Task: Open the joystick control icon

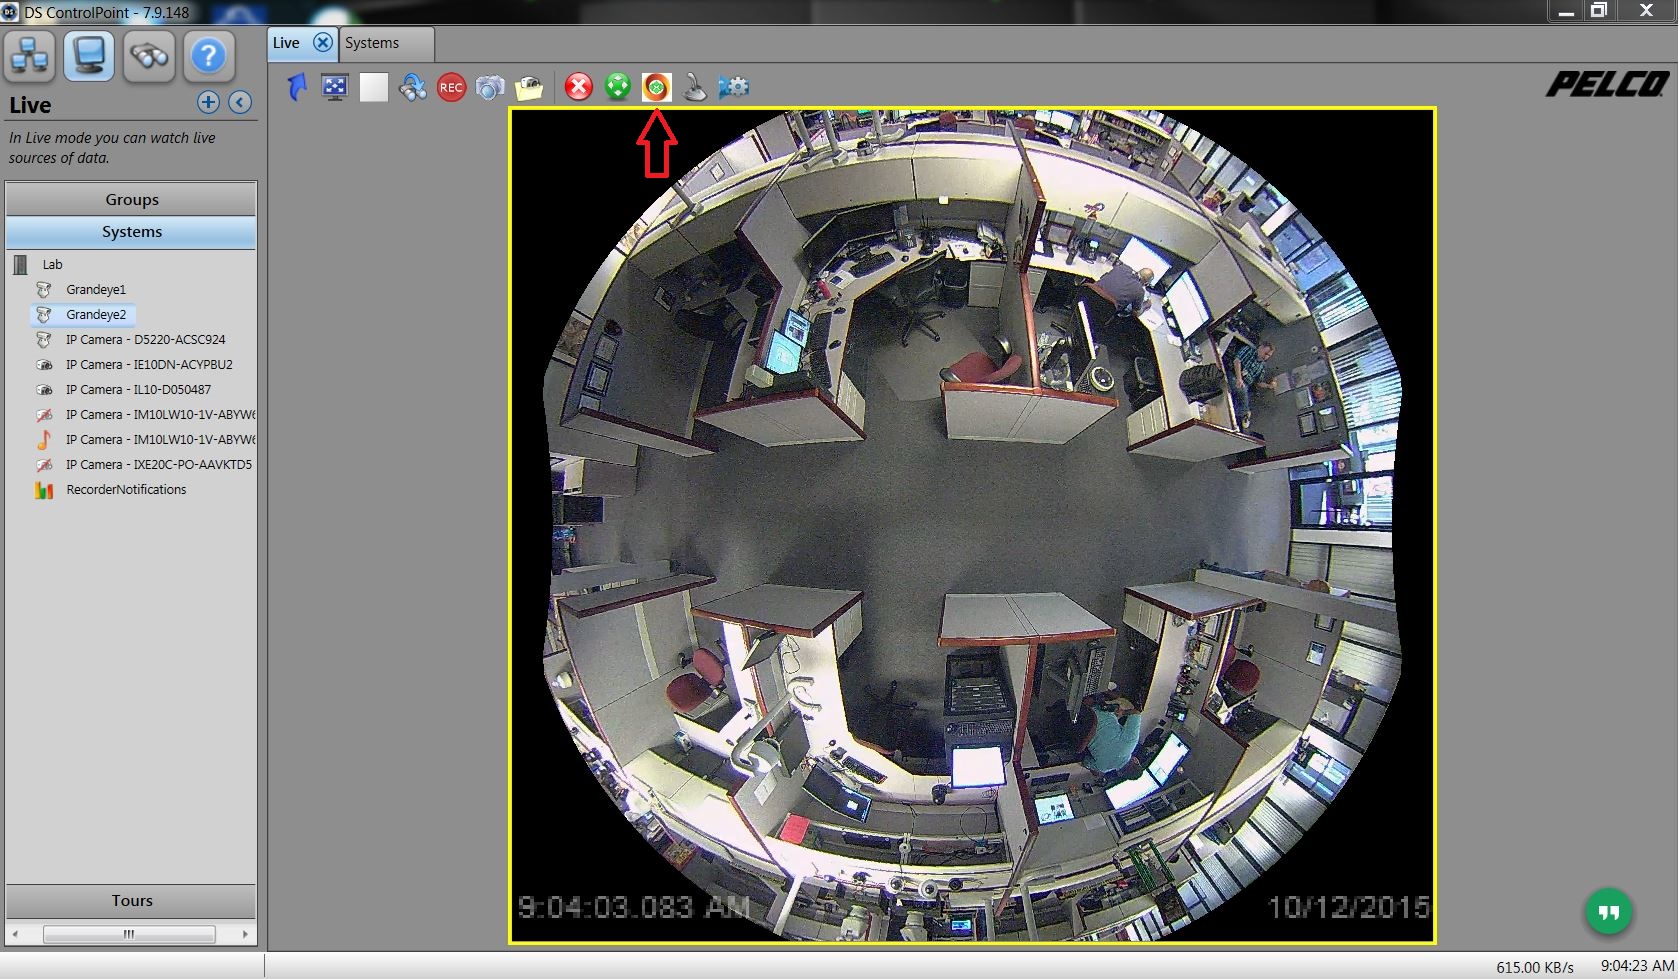Action: [x=695, y=88]
